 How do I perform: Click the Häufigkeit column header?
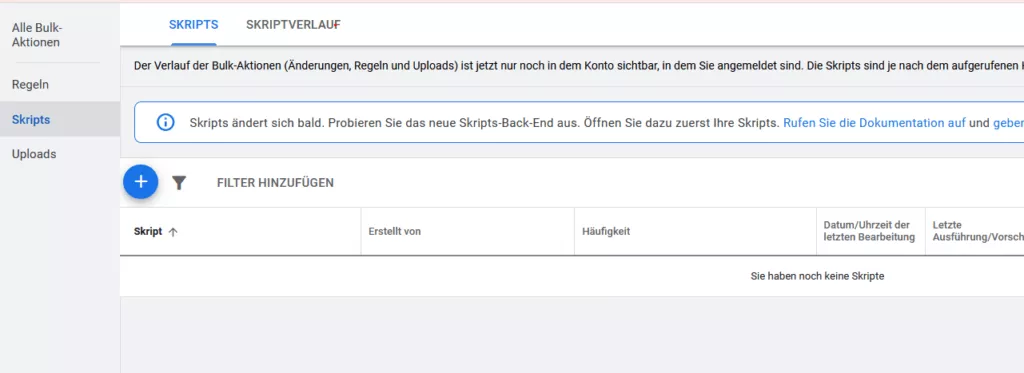[x=606, y=231]
